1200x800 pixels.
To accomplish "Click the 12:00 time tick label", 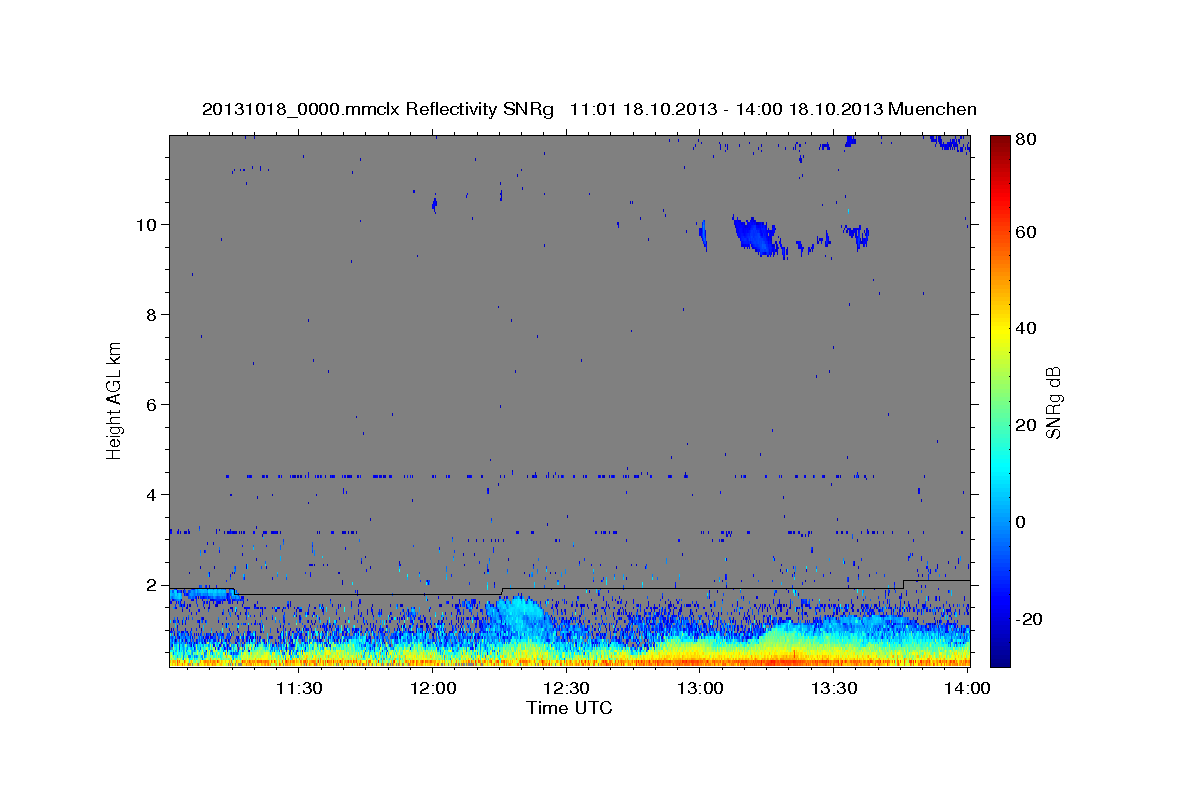I will pyautogui.click(x=433, y=688).
